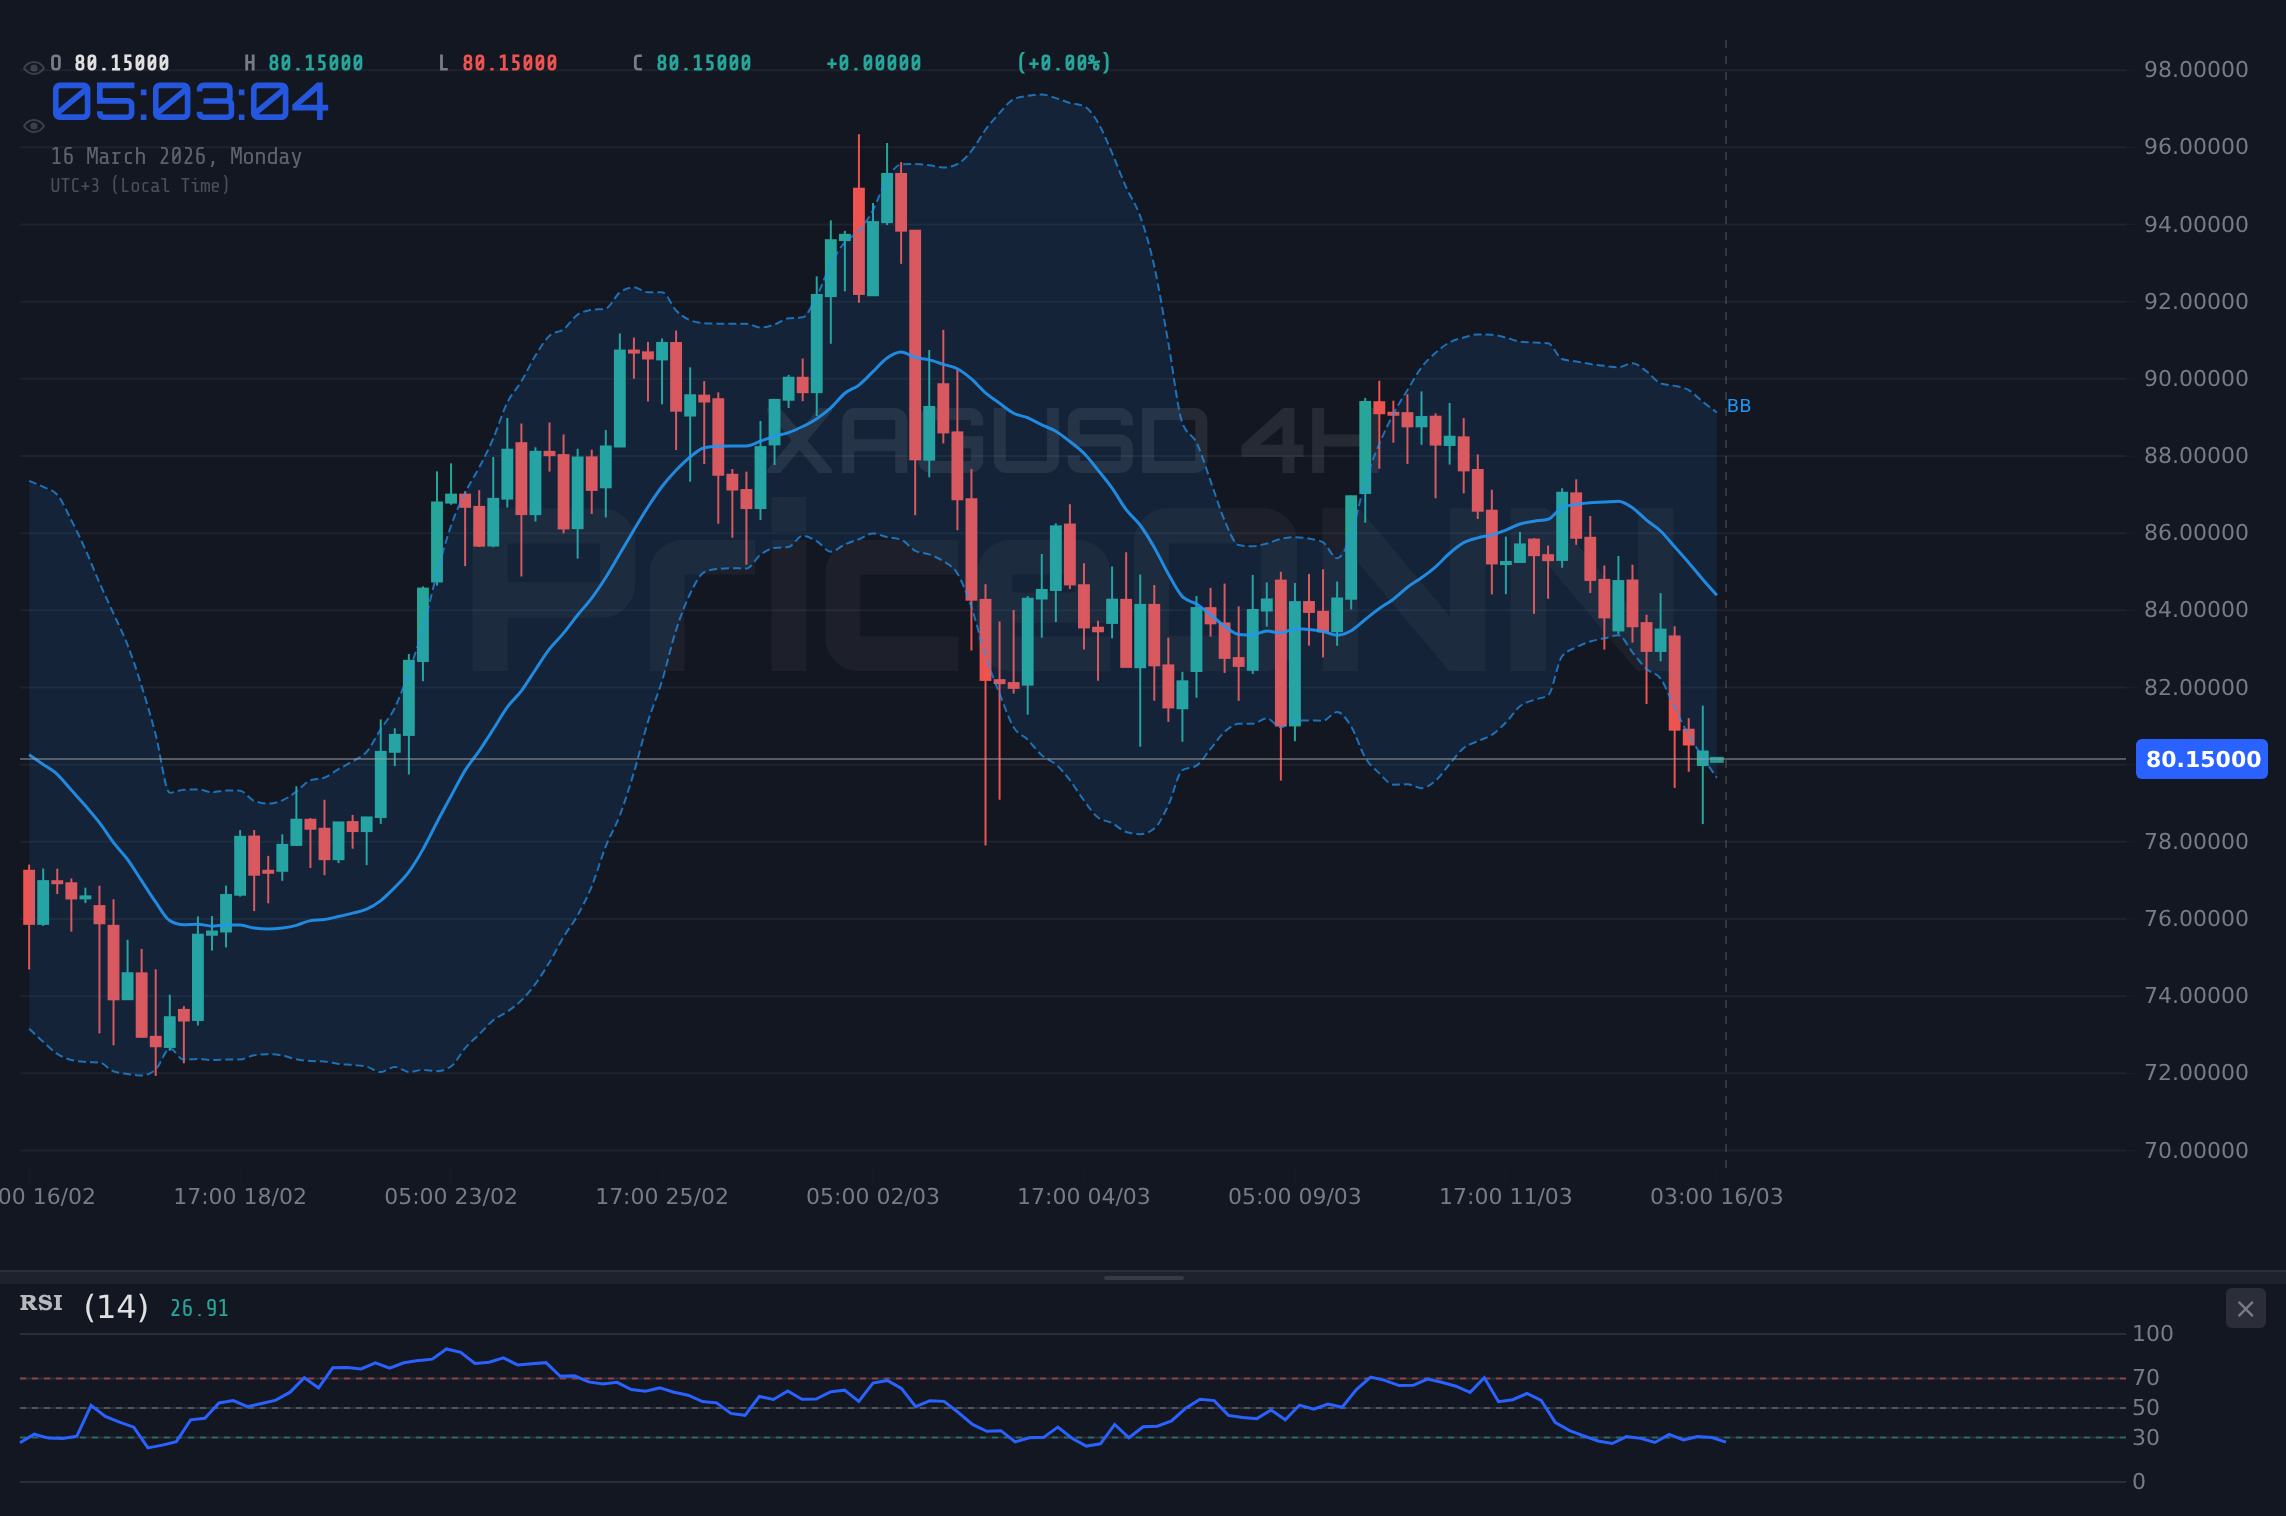Click the 03:00 16/03 time axis label
The image size is (2286, 1516).
pos(1718,1196)
